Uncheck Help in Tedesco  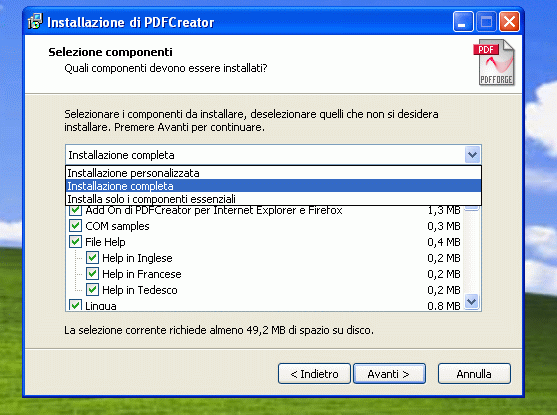tap(92, 290)
